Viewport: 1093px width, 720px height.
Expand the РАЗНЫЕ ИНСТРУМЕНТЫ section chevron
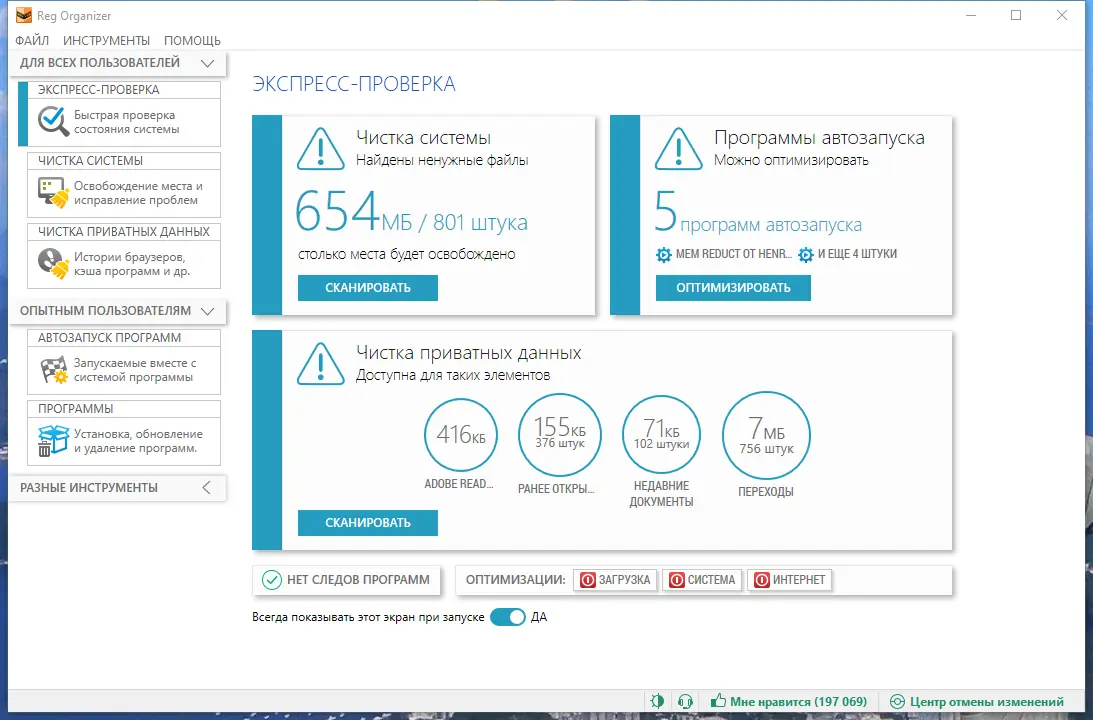point(206,487)
